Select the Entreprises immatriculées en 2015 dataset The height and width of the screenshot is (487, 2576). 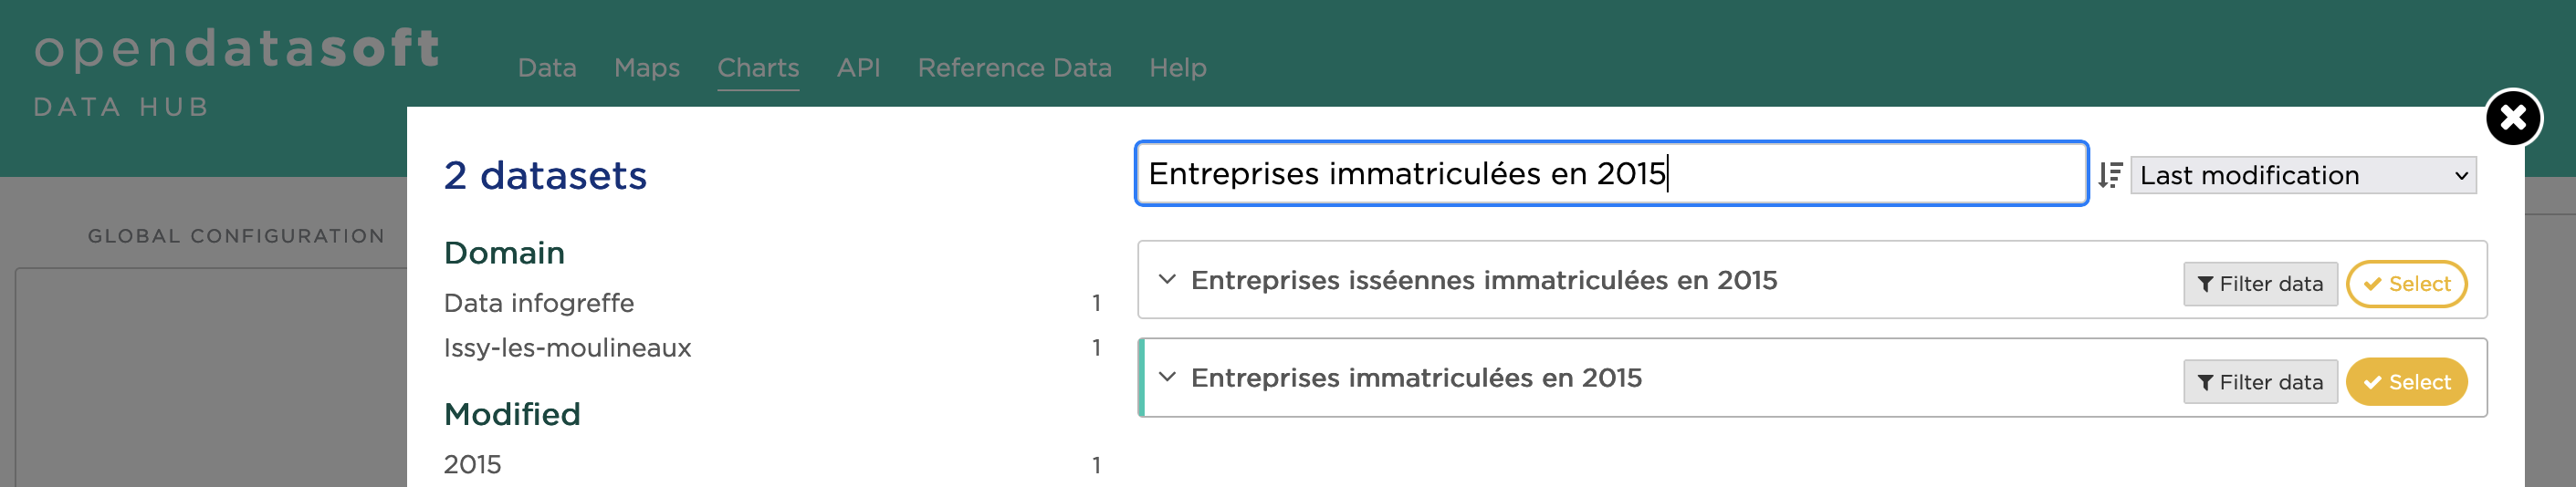point(2405,382)
